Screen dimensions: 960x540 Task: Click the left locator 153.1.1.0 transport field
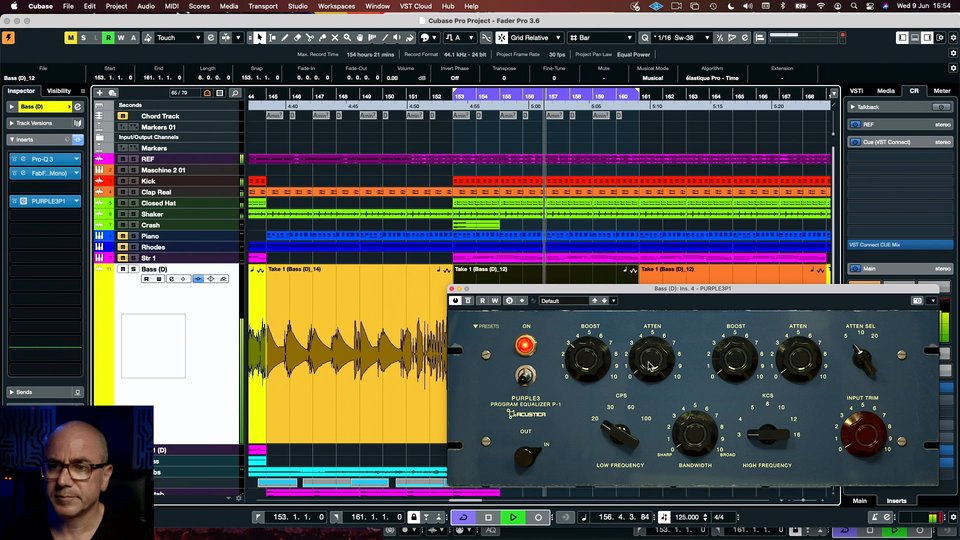pos(298,517)
